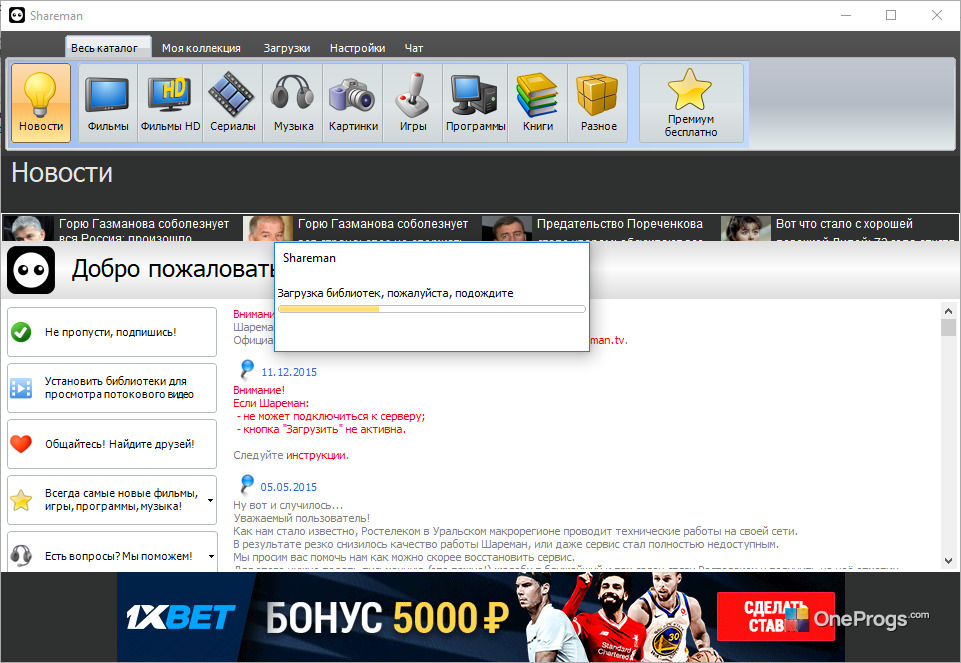Minimize the Shareman window
The image size is (961, 663).
point(846,15)
